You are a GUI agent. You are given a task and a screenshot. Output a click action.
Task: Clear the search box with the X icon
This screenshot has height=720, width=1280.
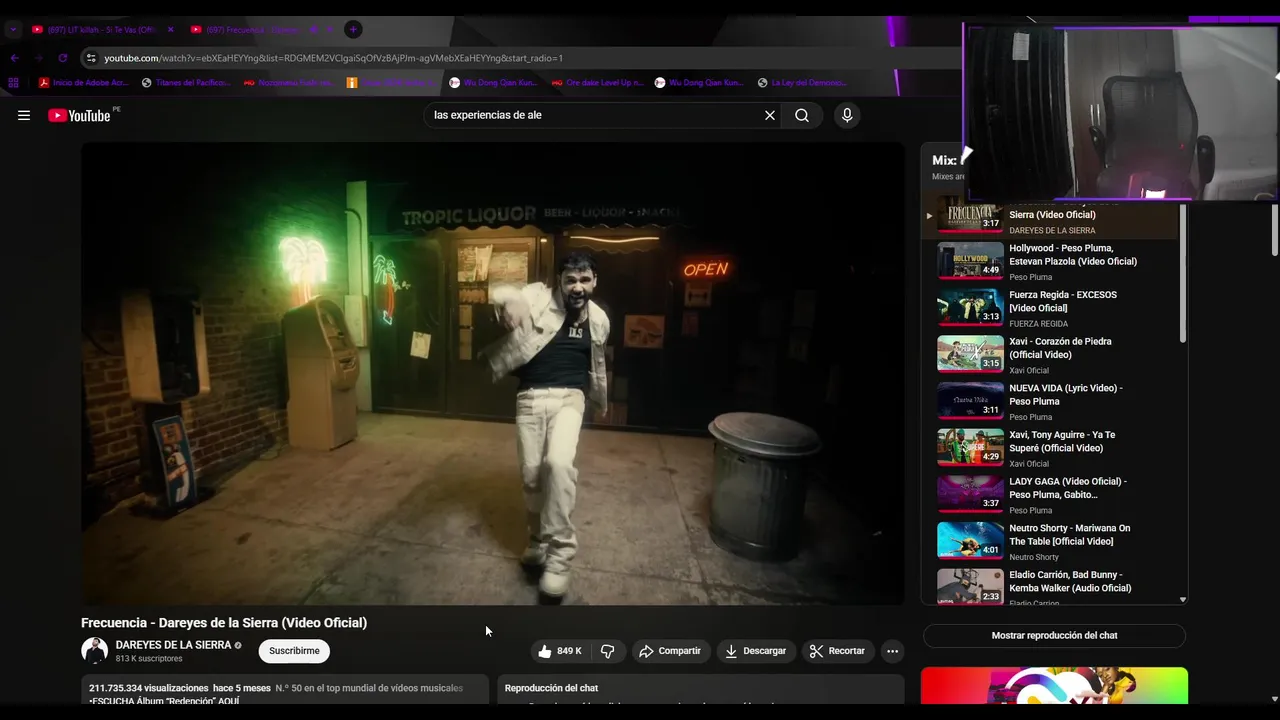pos(770,115)
